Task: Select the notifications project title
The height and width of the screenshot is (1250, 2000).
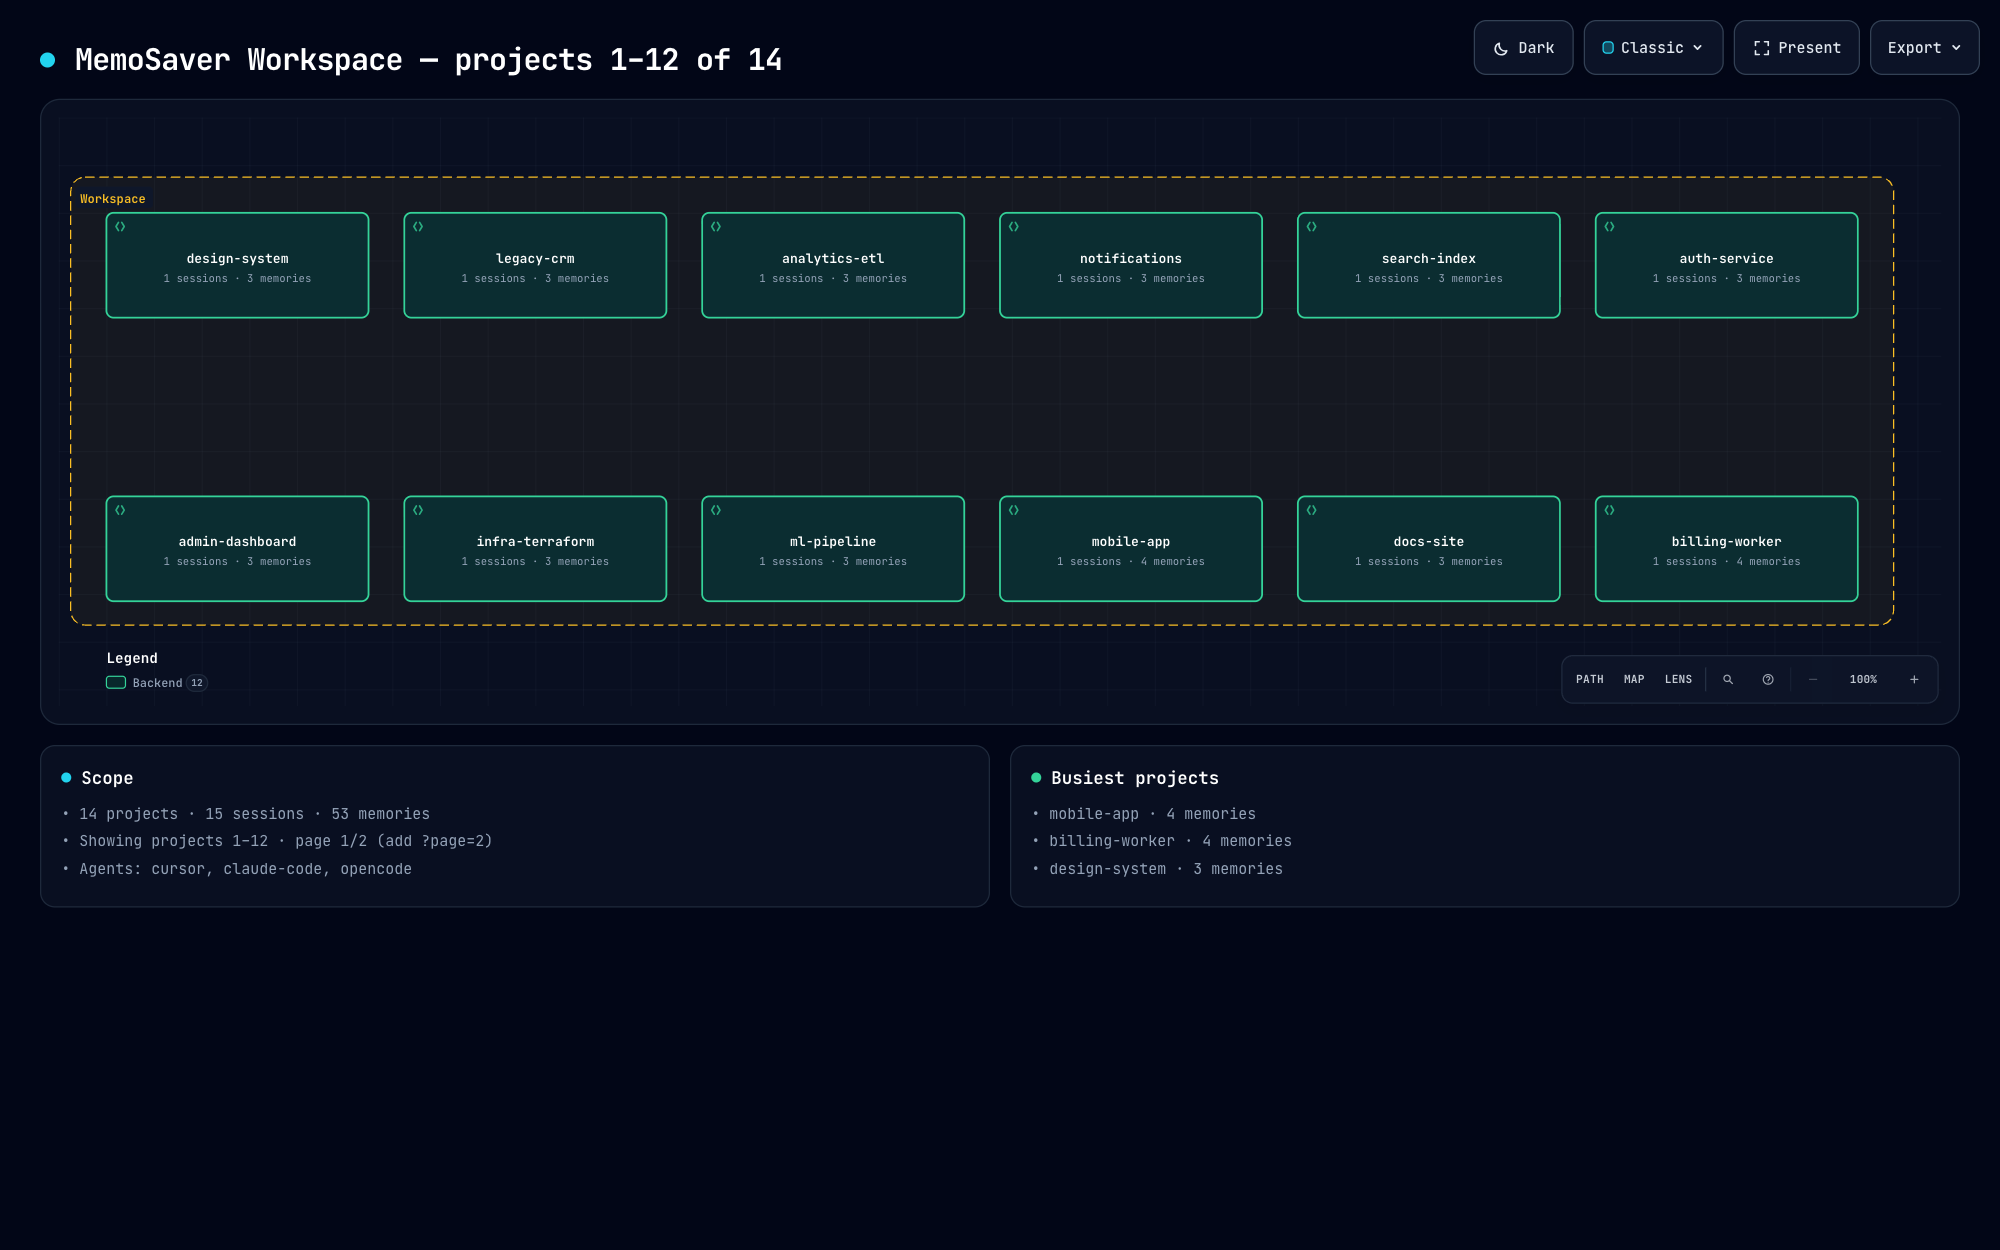Action: pyautogui.click(x=1131, y=259)
